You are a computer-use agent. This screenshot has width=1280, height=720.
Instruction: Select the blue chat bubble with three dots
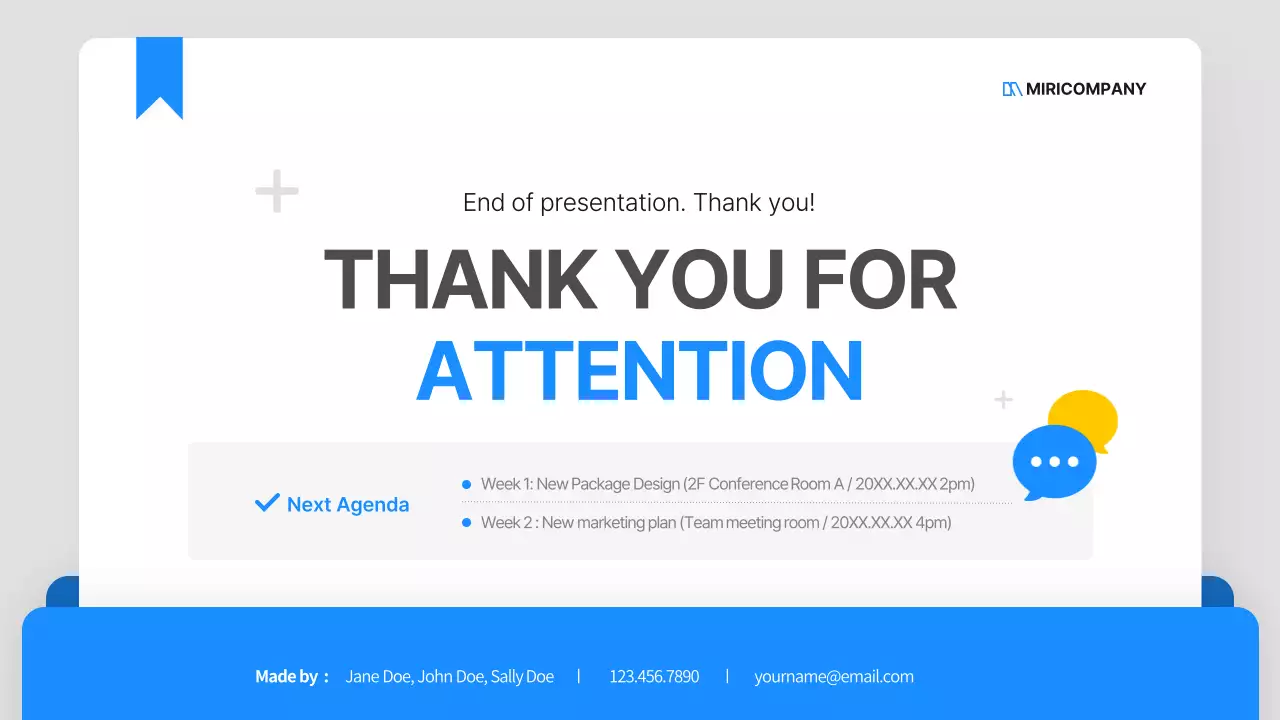(1053, 461)
